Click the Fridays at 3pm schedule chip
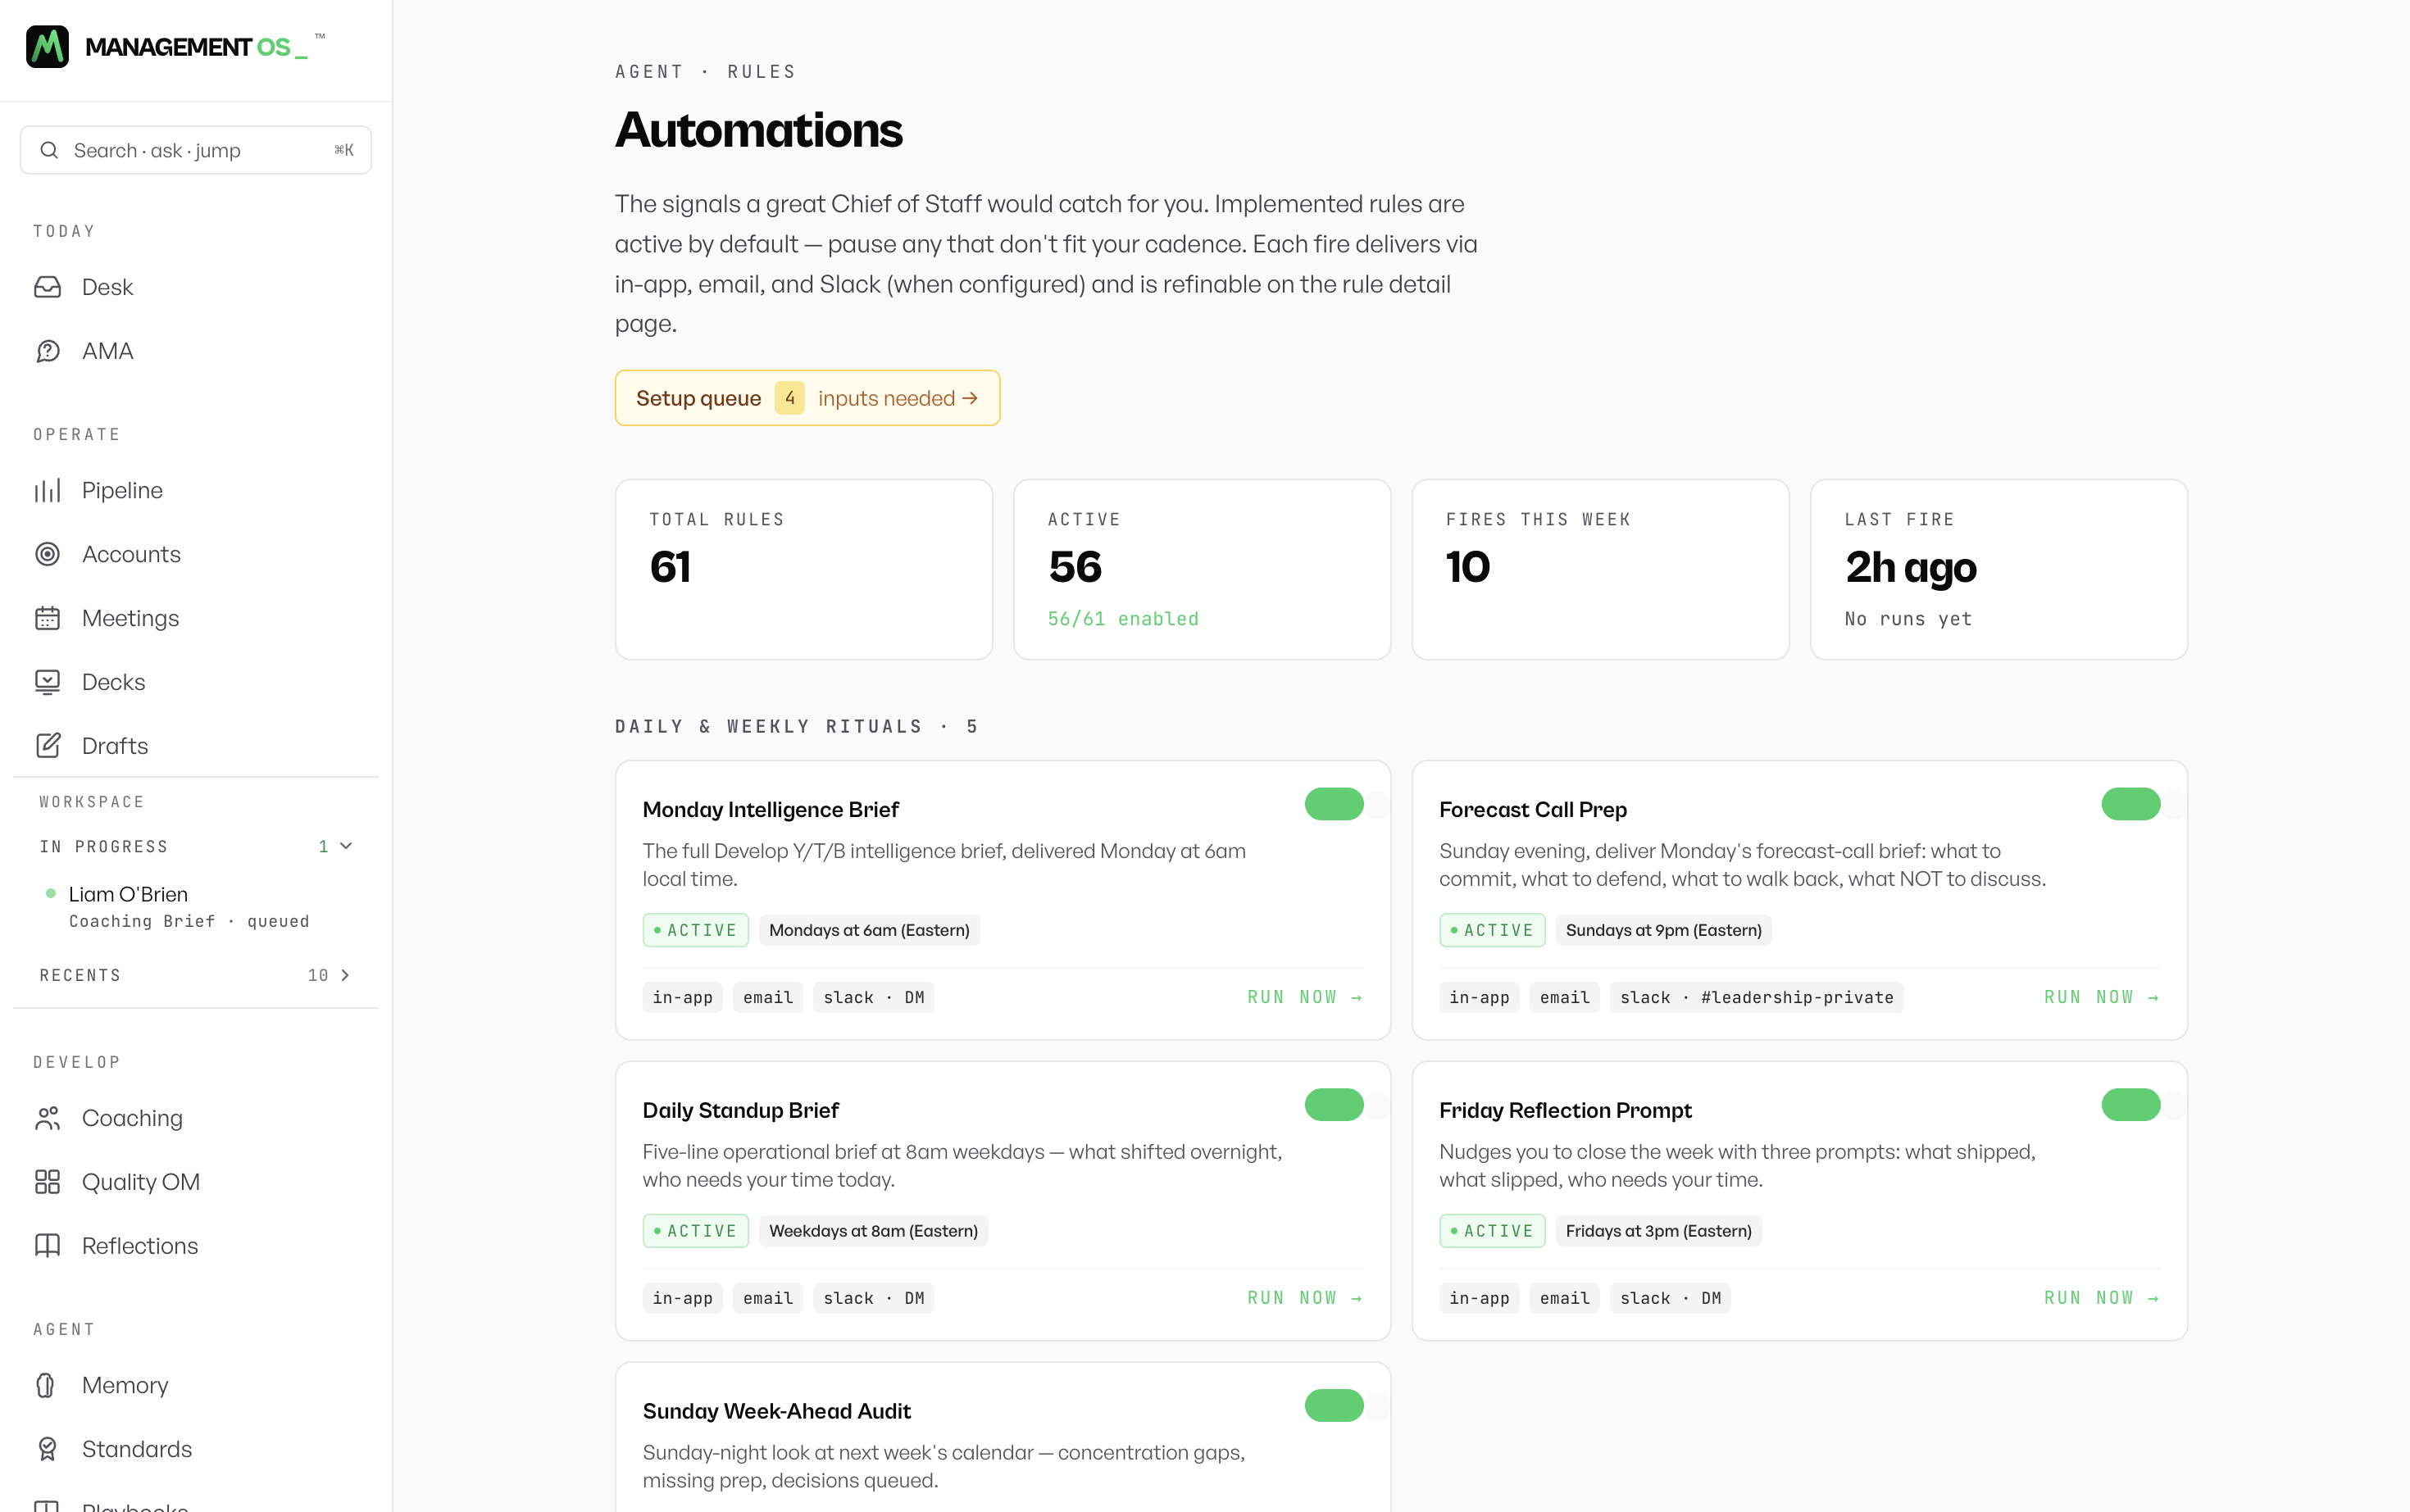Screen dimensions: 2410x1512 click(x=1658, y=1231)
